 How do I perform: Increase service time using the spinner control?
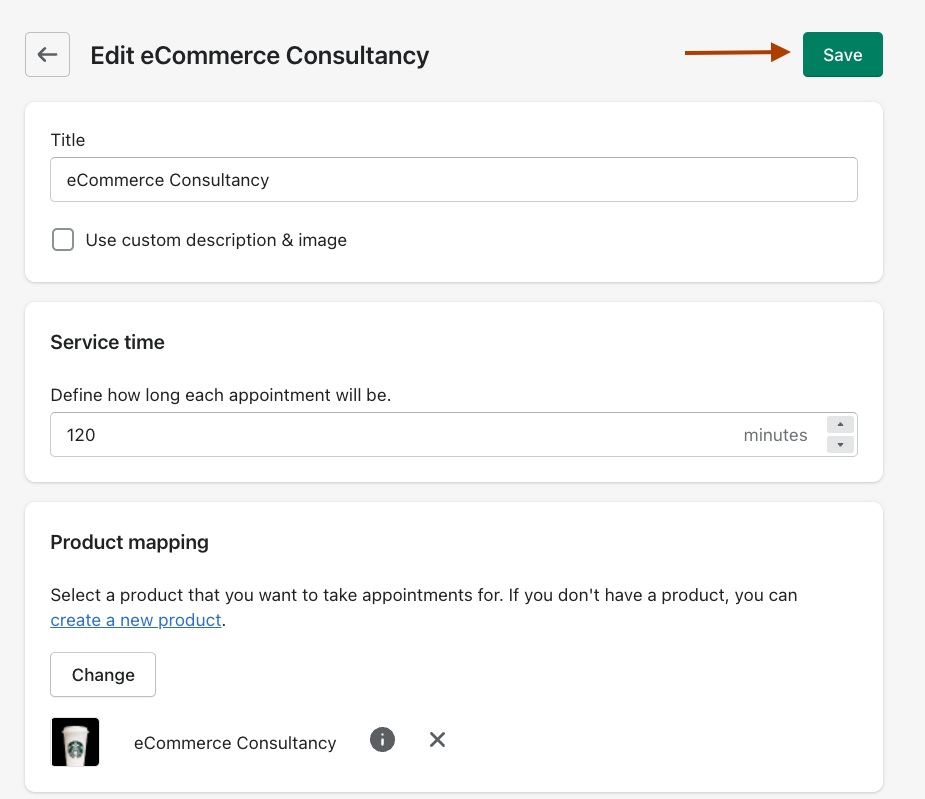coord(840,425)
